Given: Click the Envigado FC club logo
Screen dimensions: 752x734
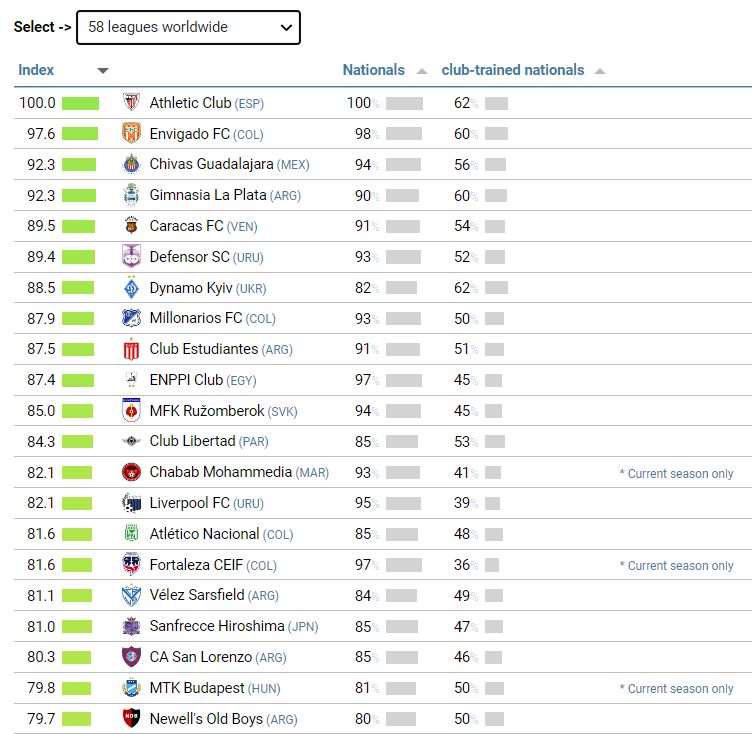Looking at the screenshot, I should (x=131, y=134).
